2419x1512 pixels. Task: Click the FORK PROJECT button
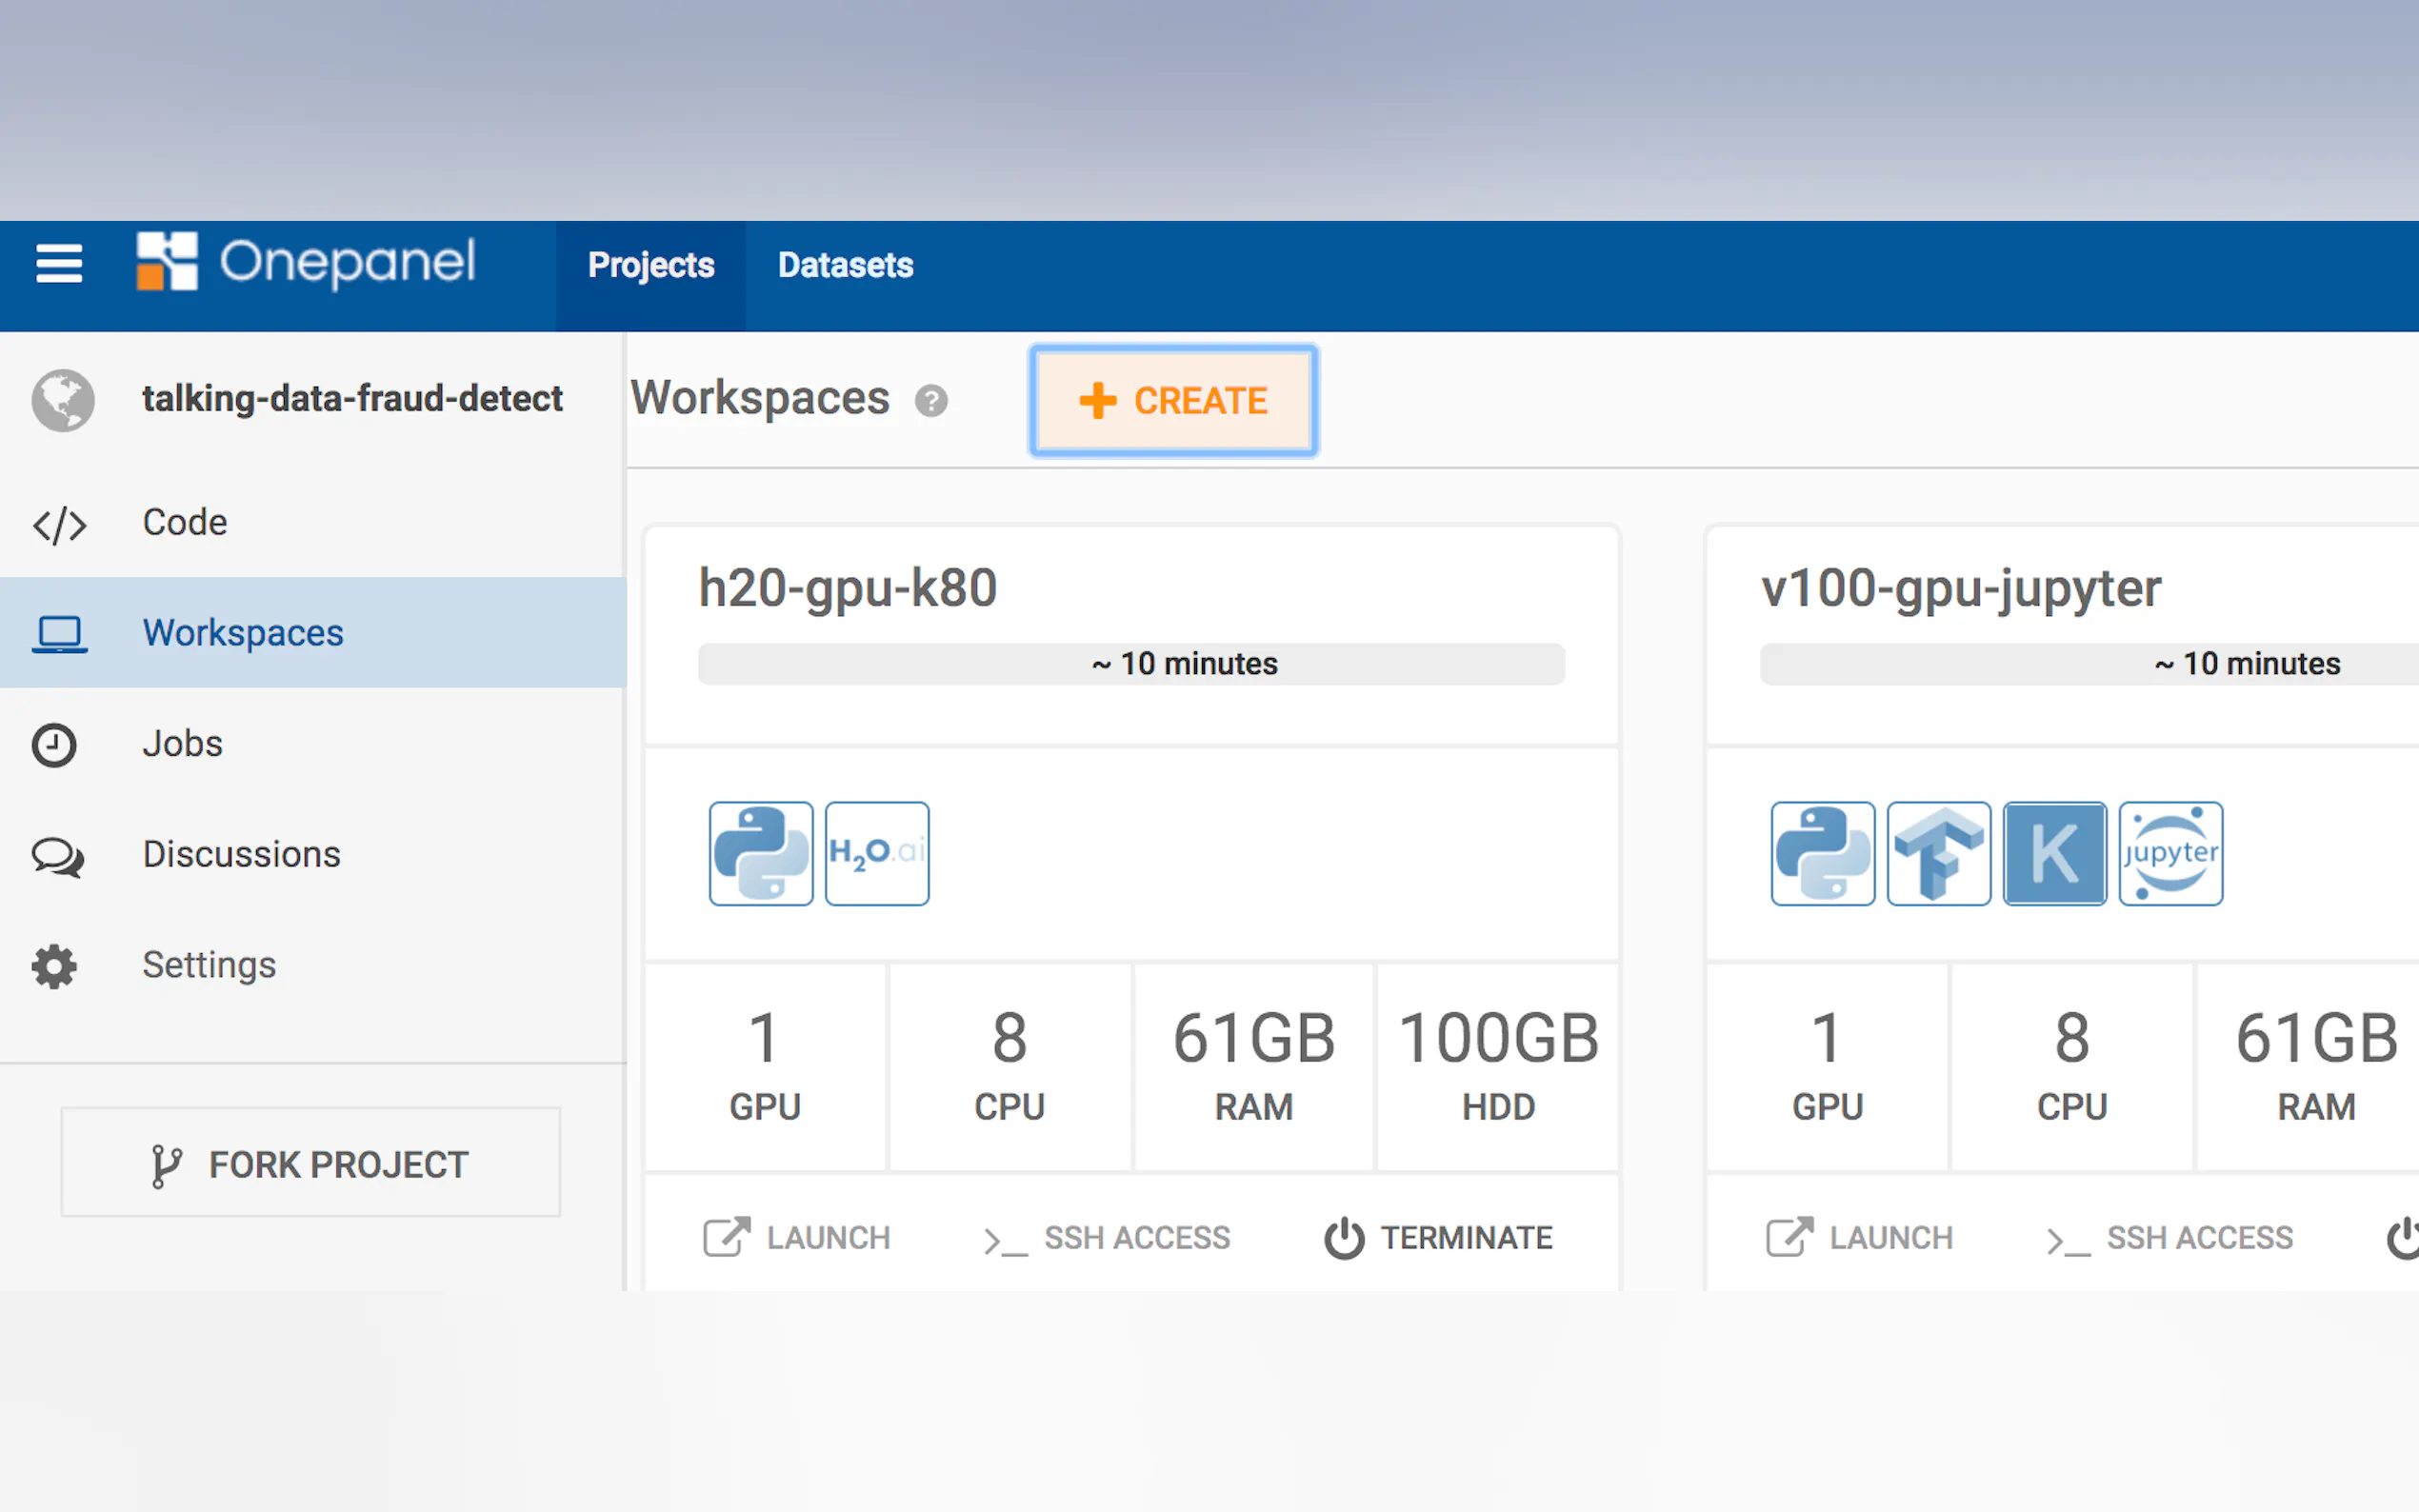pos(310,1163)
